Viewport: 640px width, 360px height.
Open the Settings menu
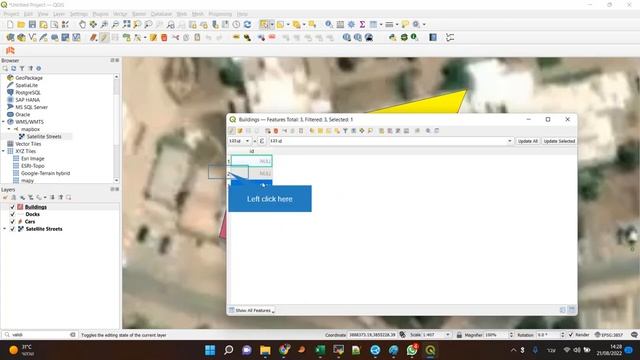(x=79, y=14)
